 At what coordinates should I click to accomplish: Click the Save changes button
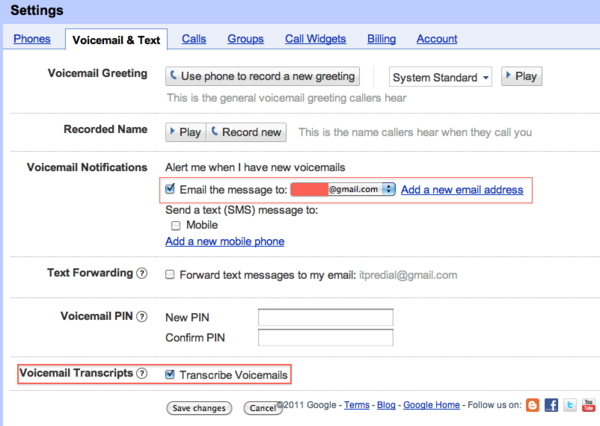tap(199, 408)
